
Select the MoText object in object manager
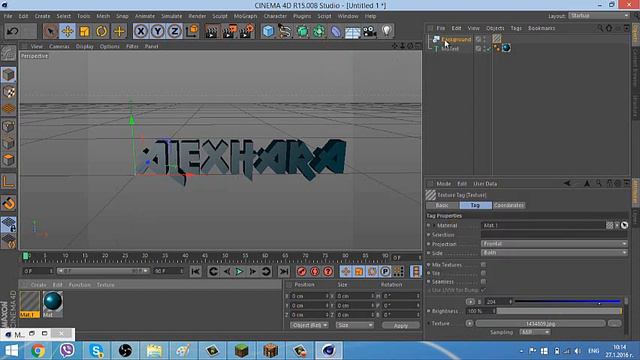pyautogui.click(x=450, y=49)
